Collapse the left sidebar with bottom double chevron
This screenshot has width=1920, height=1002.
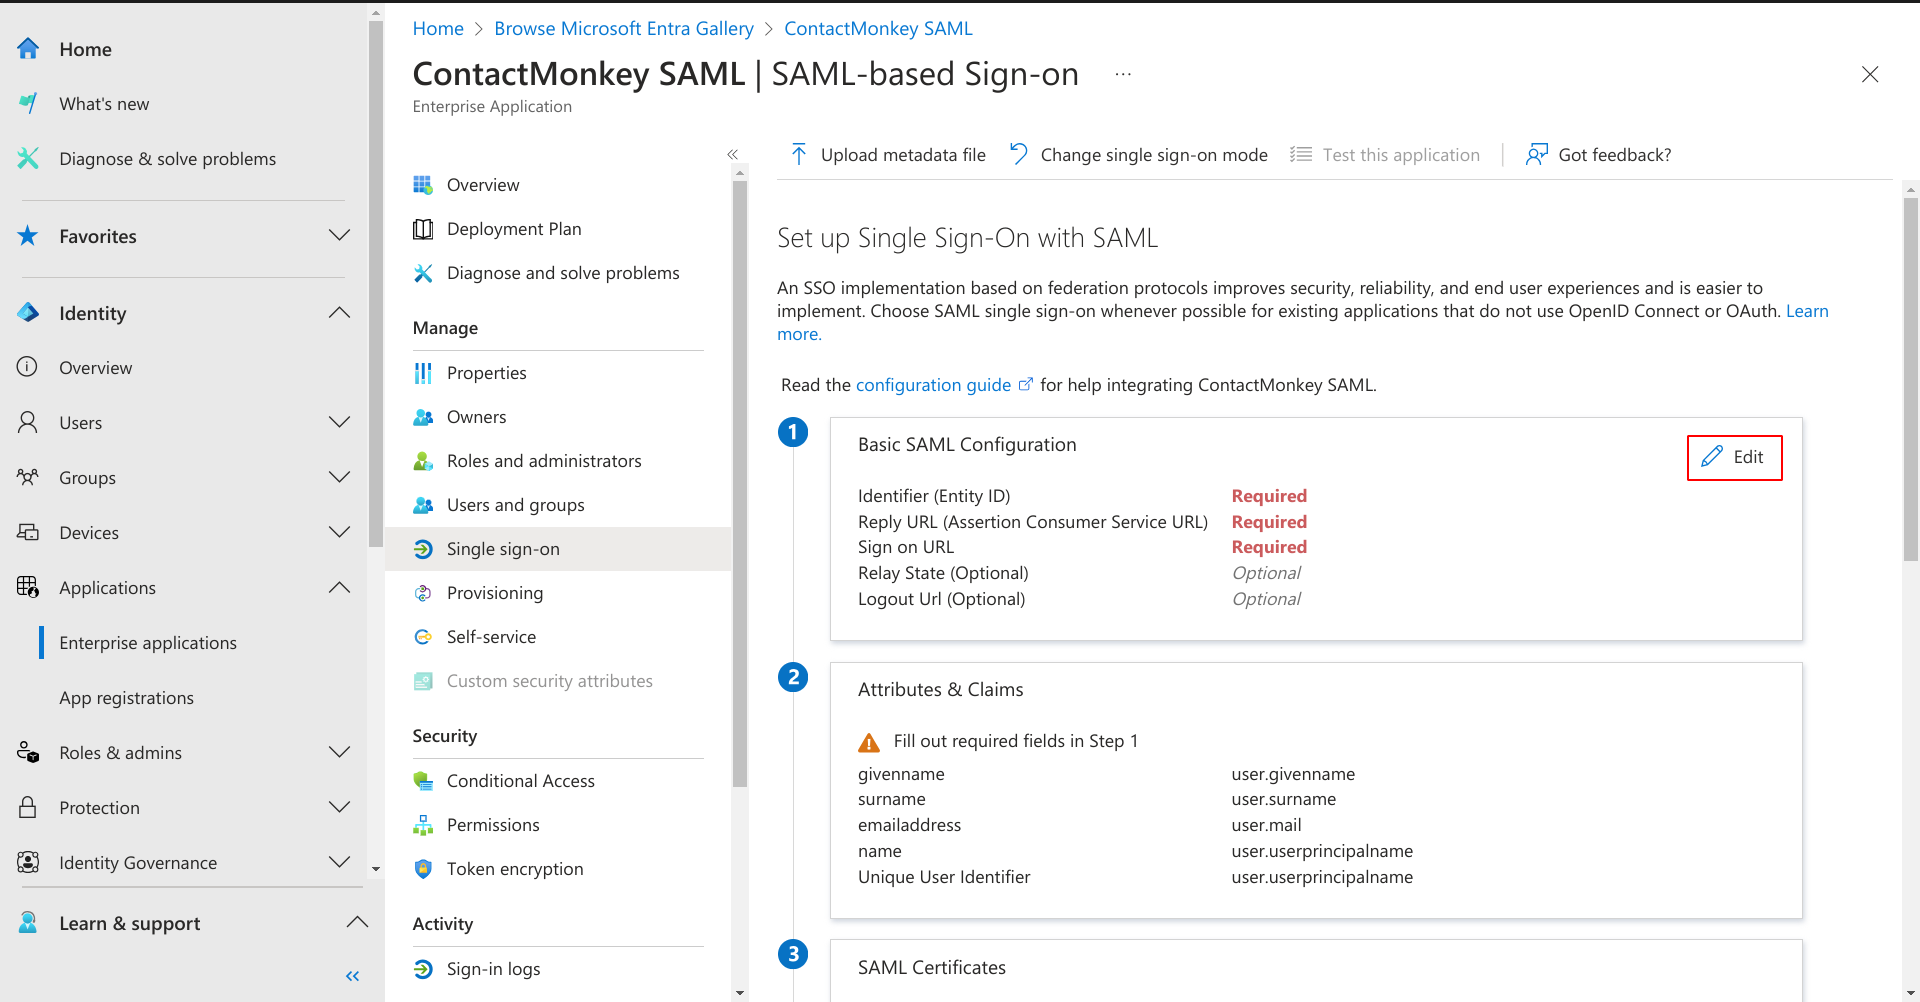point(352,976)
